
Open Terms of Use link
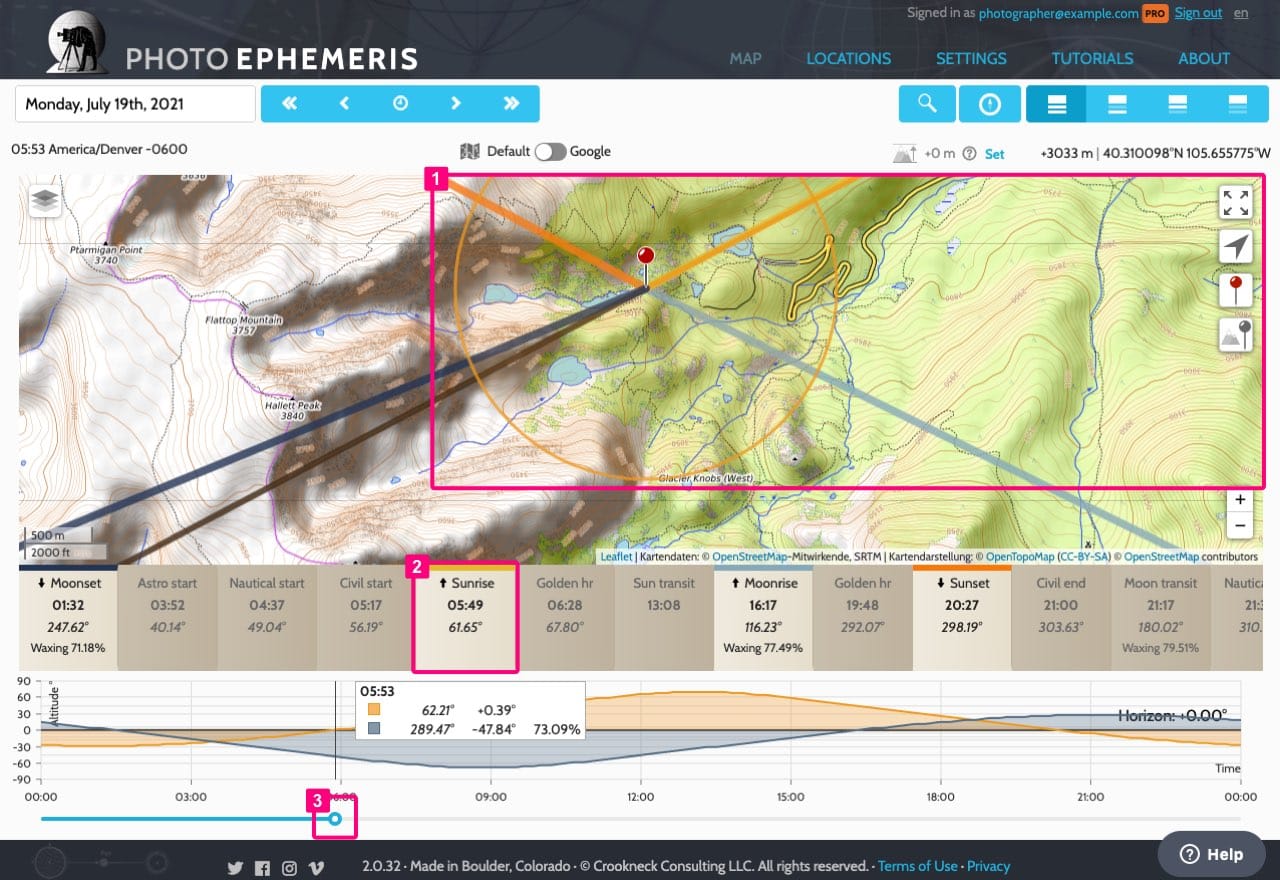click(917, 866)
